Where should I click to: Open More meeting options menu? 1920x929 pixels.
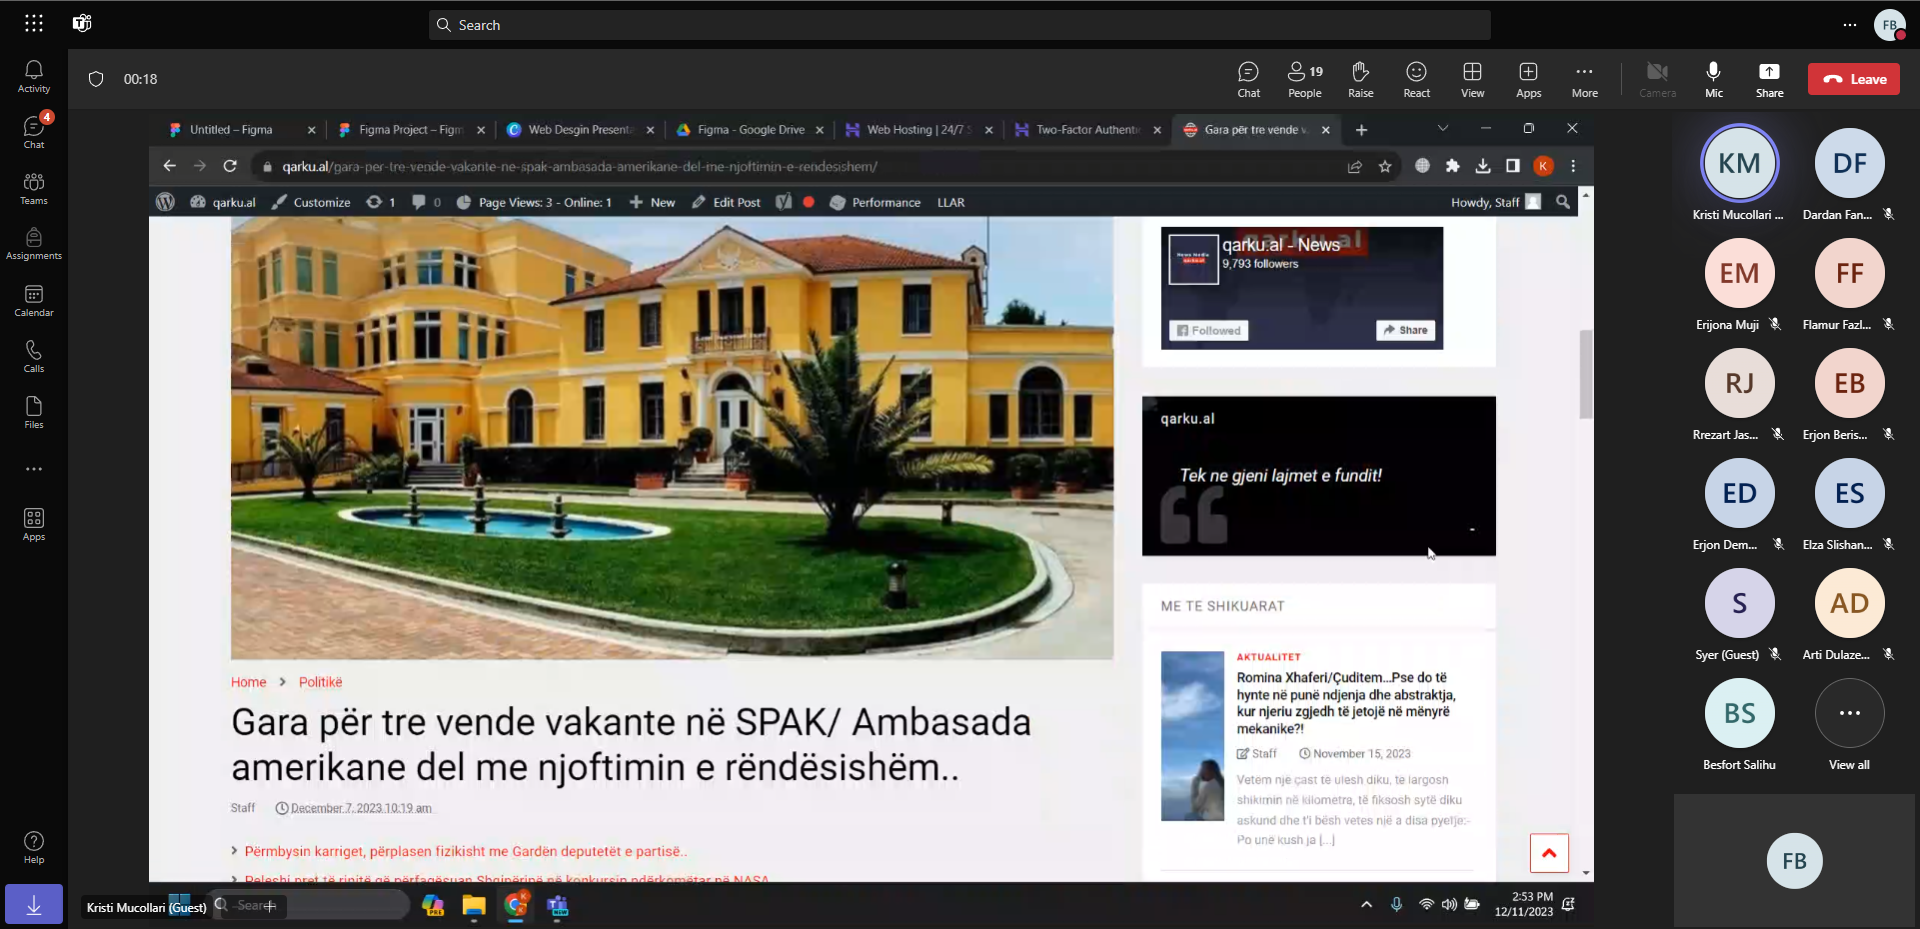coord(1584,79)
